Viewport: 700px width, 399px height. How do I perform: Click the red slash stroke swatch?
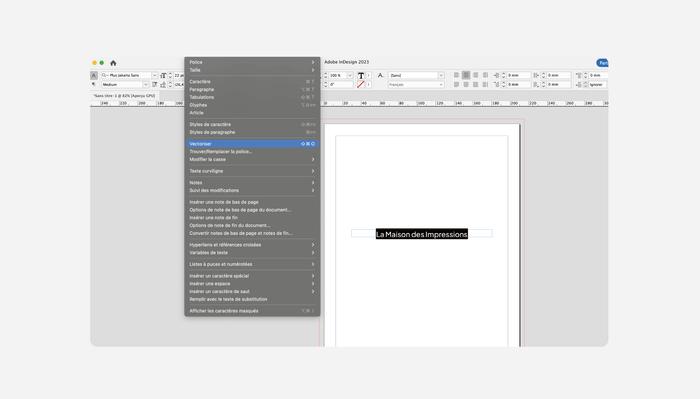(x=361, y=84)
